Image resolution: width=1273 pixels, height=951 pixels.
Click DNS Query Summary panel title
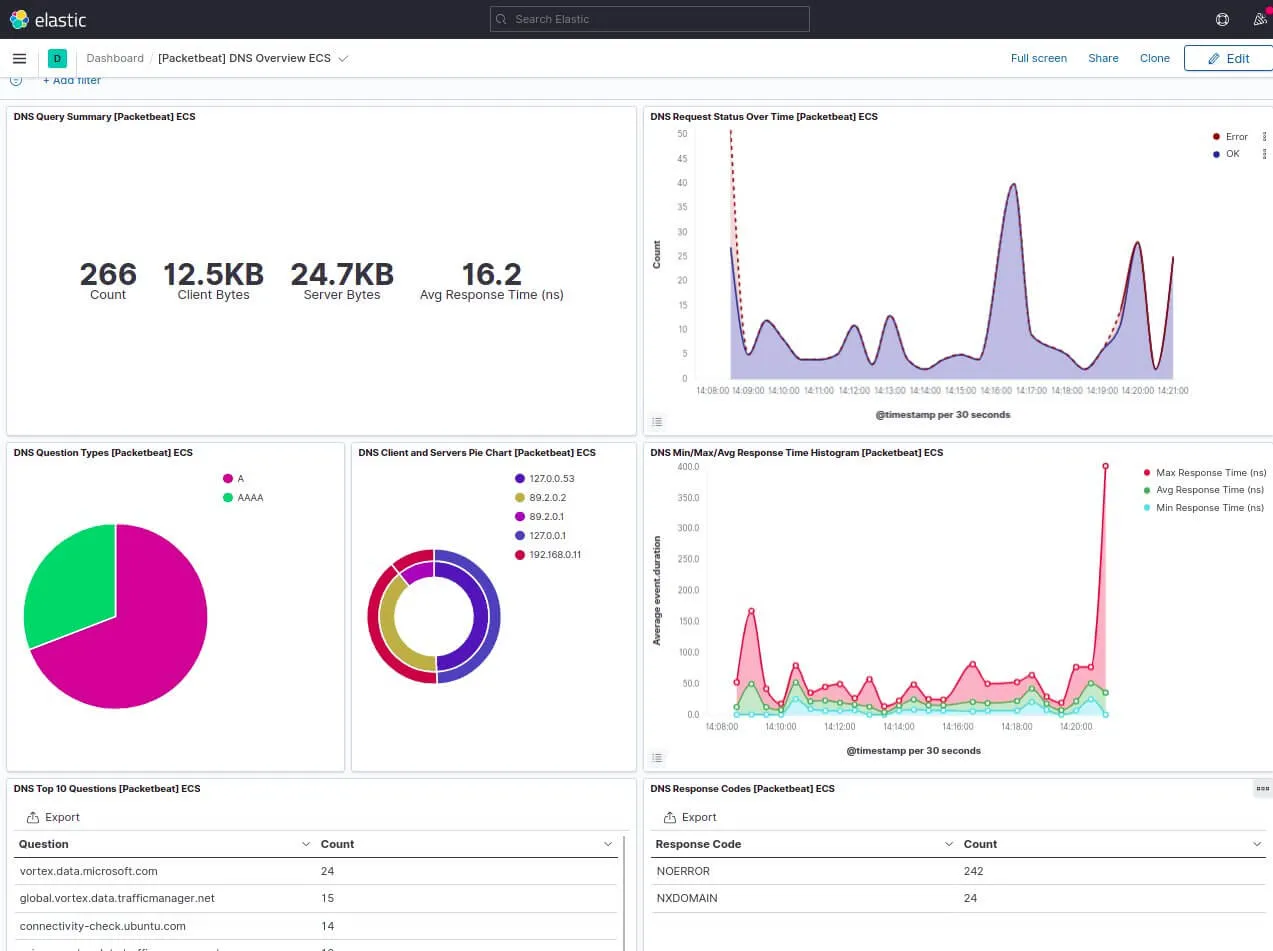point(105,117)
